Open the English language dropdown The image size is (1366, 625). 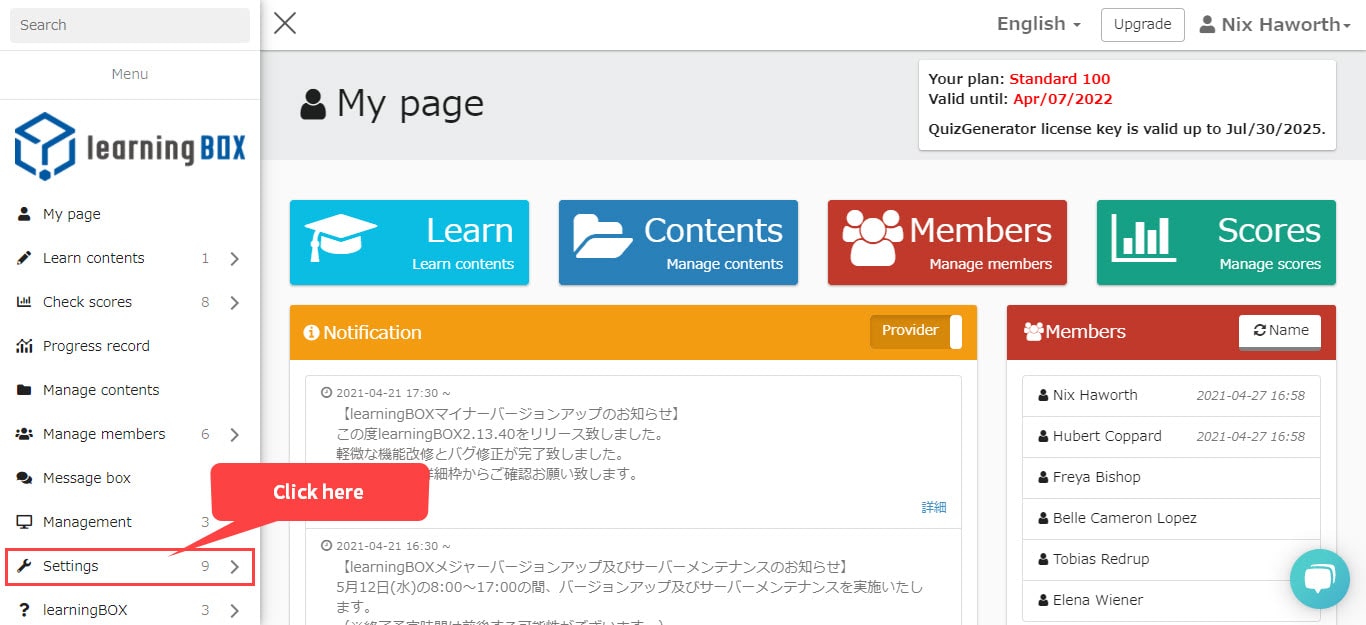(x=1038, y=25)
